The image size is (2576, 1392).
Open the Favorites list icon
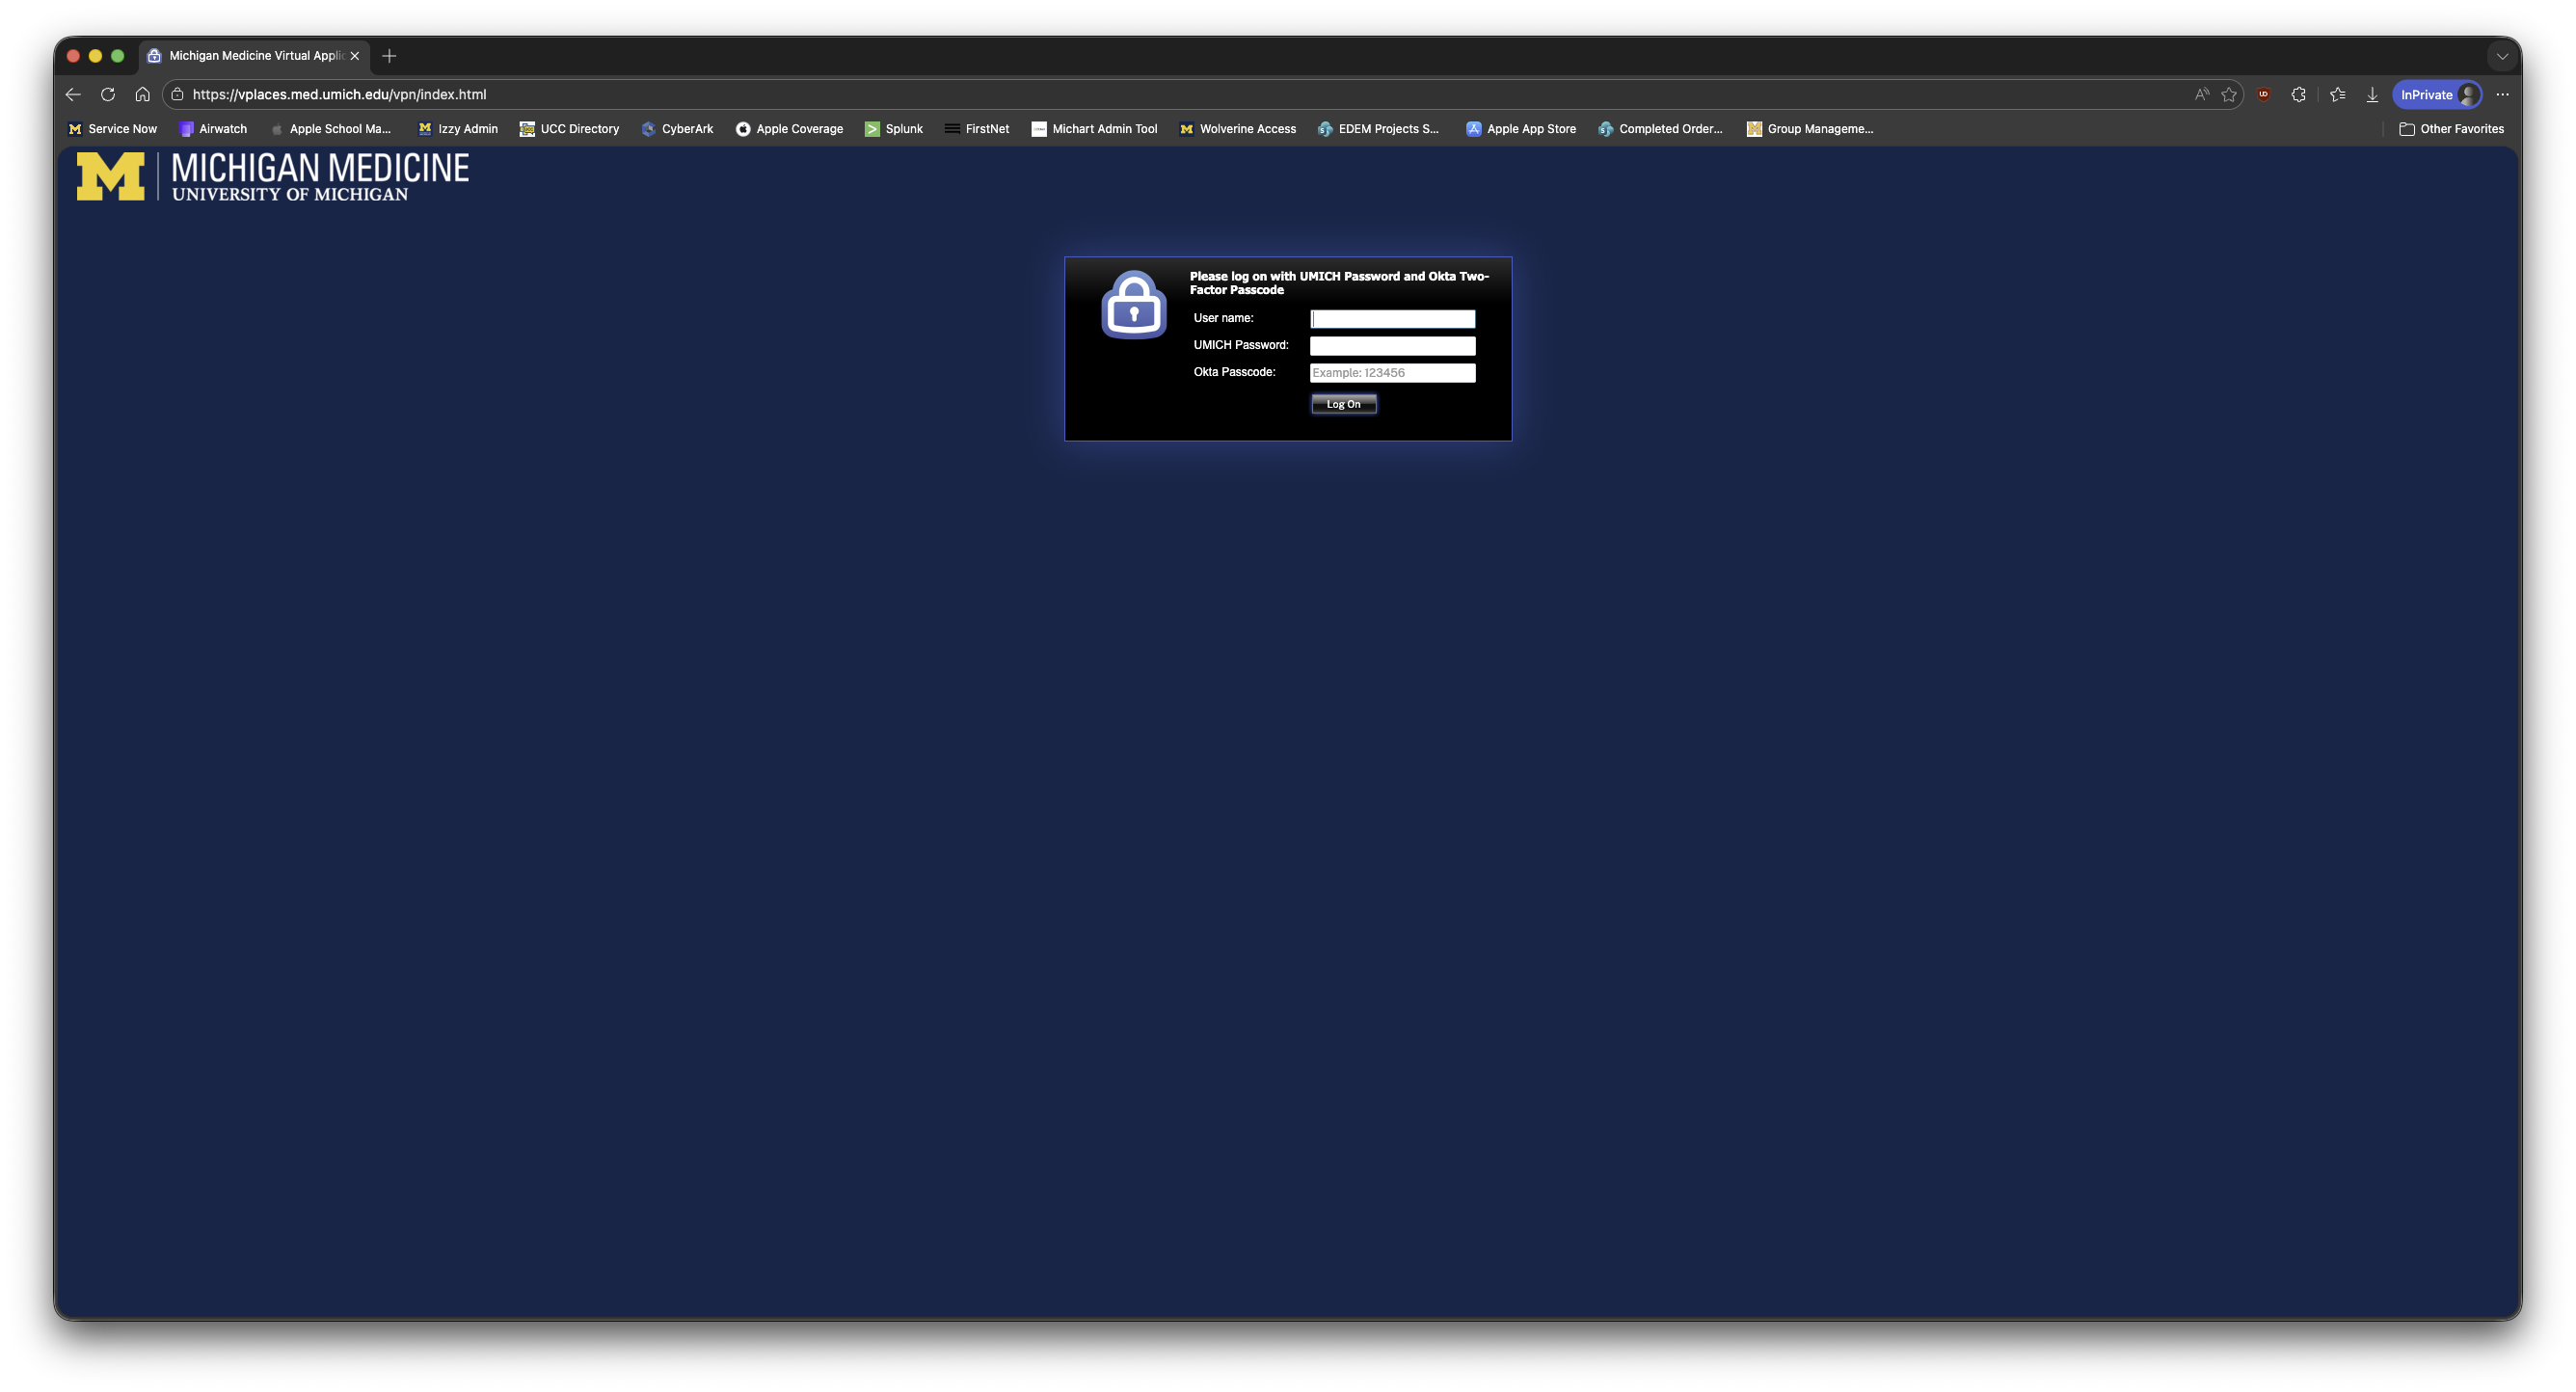pos(2338,94)
